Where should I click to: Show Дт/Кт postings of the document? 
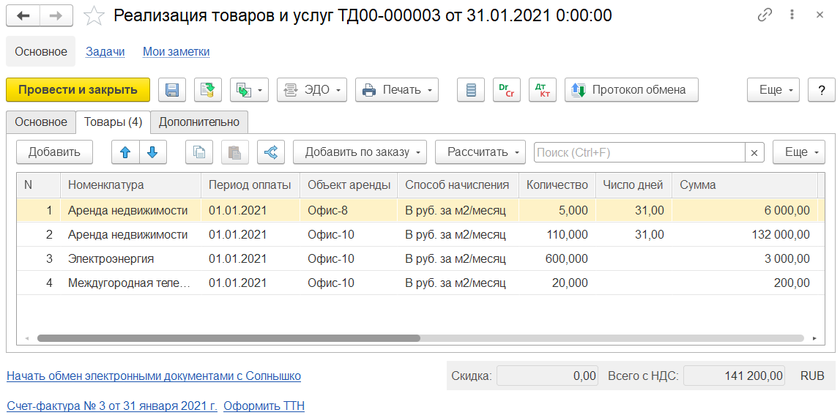(x=542, y=90)
